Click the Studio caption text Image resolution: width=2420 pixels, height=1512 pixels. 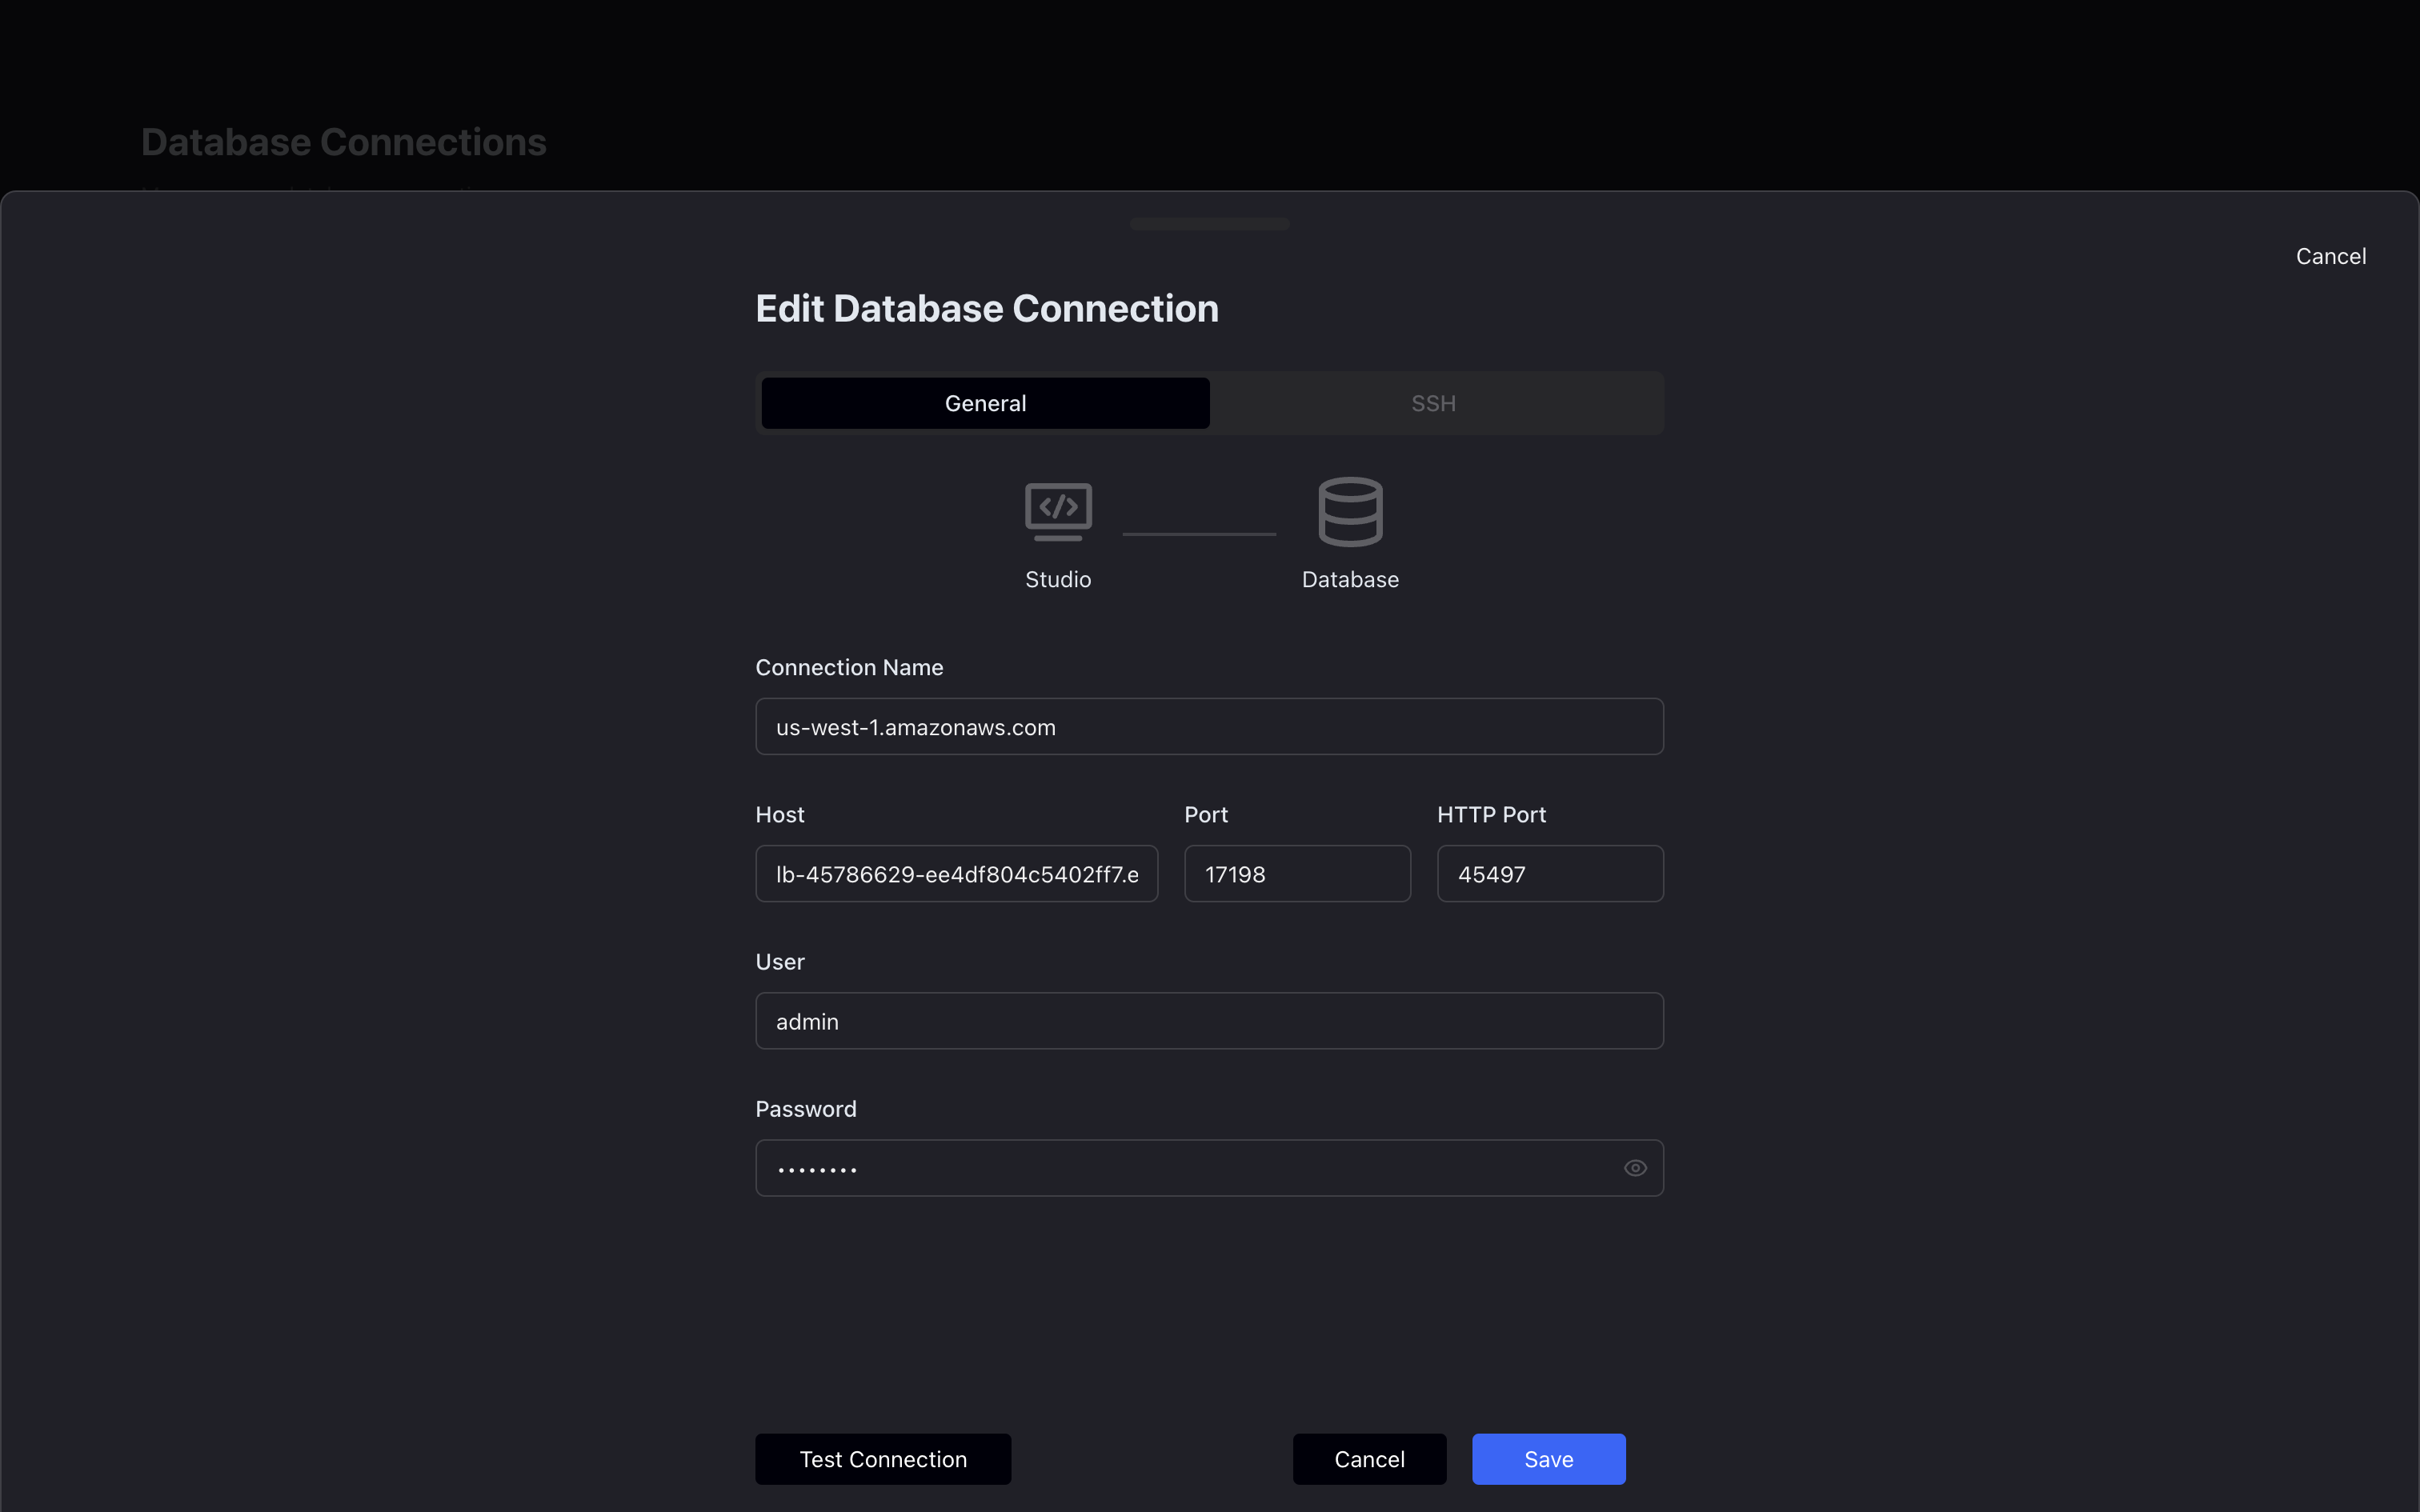pyautogui.click(x=1058, y=579)
